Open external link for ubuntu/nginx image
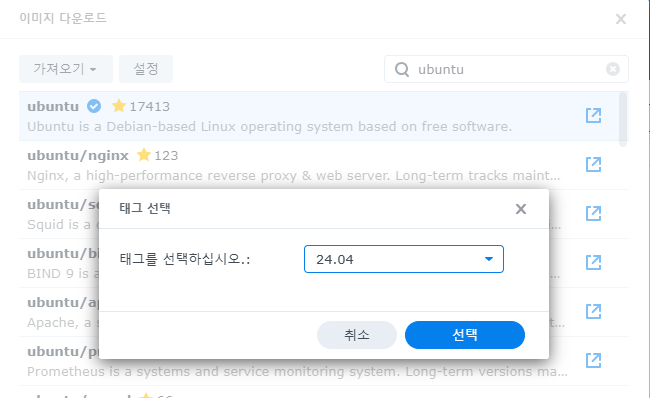Screen dimensions: 650x398 [593, 164]
